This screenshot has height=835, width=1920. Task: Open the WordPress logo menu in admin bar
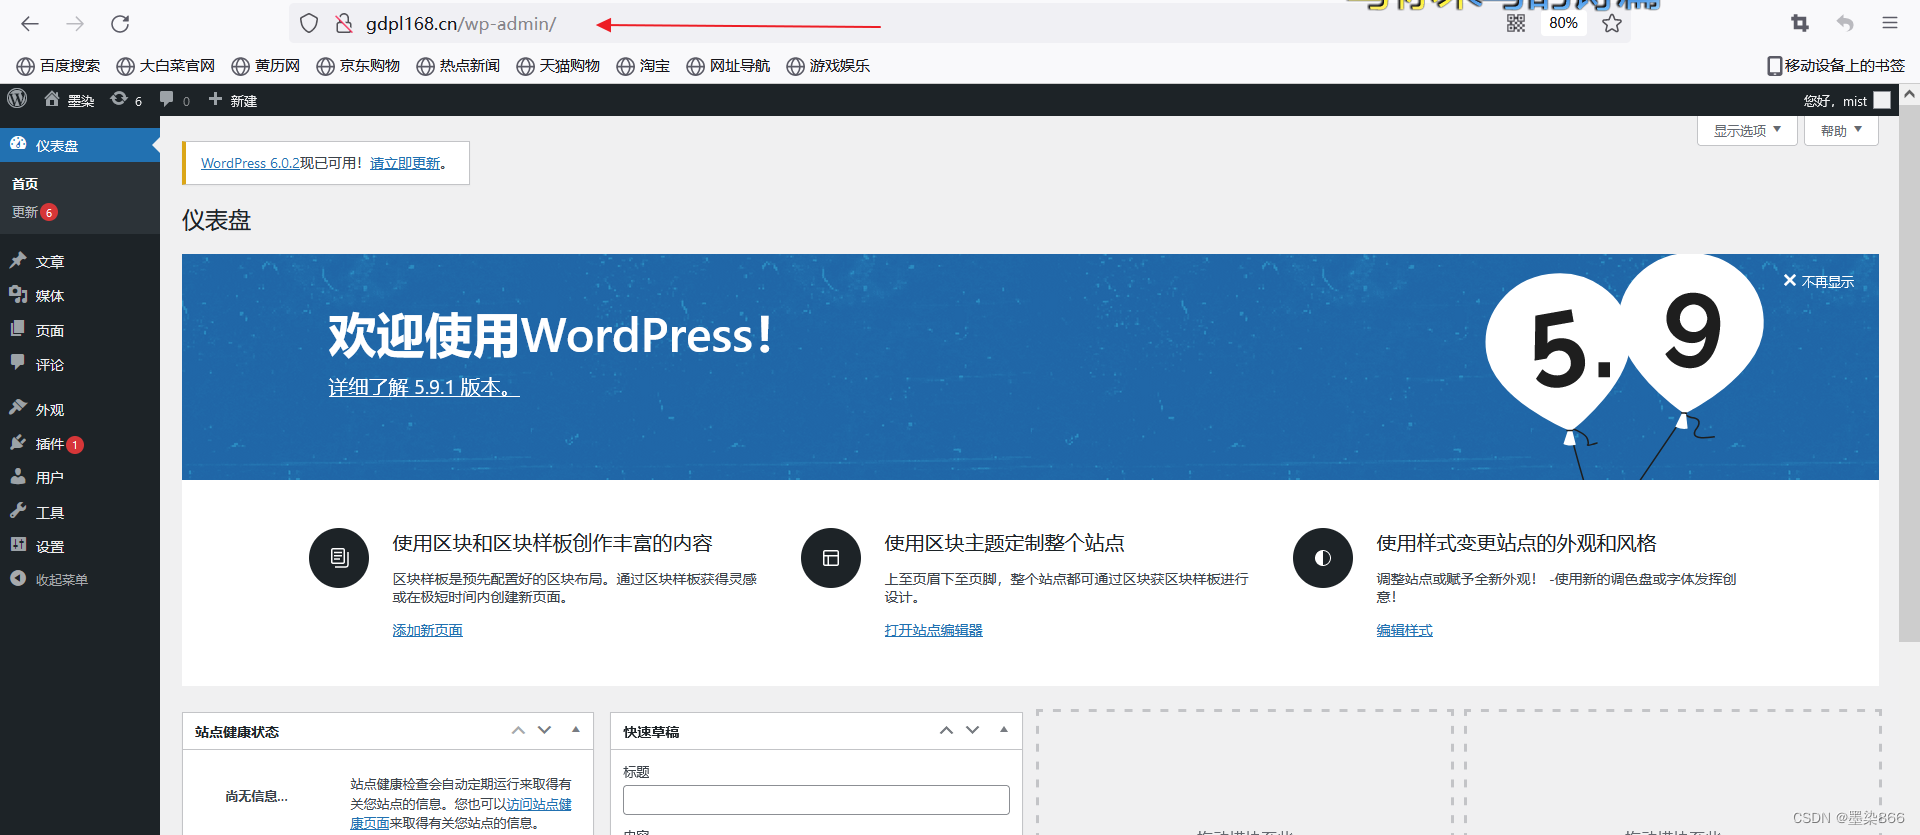click(17, 99)
